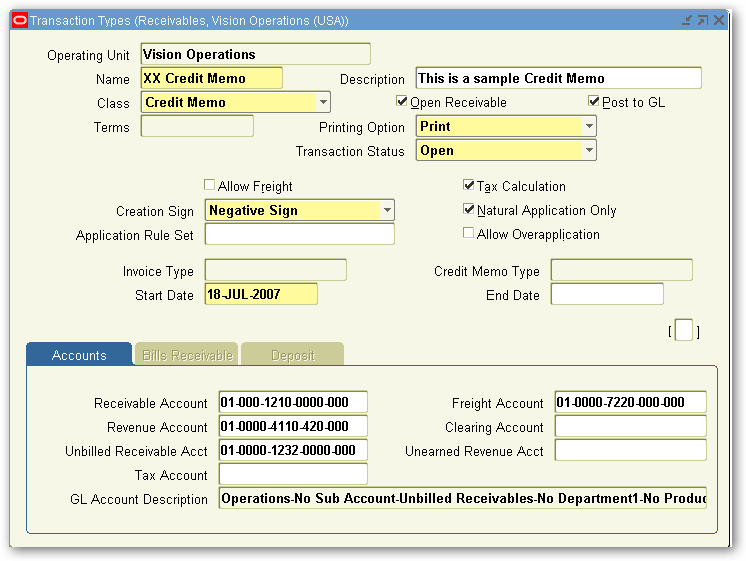Click the Operating Unit label
This screenshot has width=746, height=561.
(x=88, y=56)
